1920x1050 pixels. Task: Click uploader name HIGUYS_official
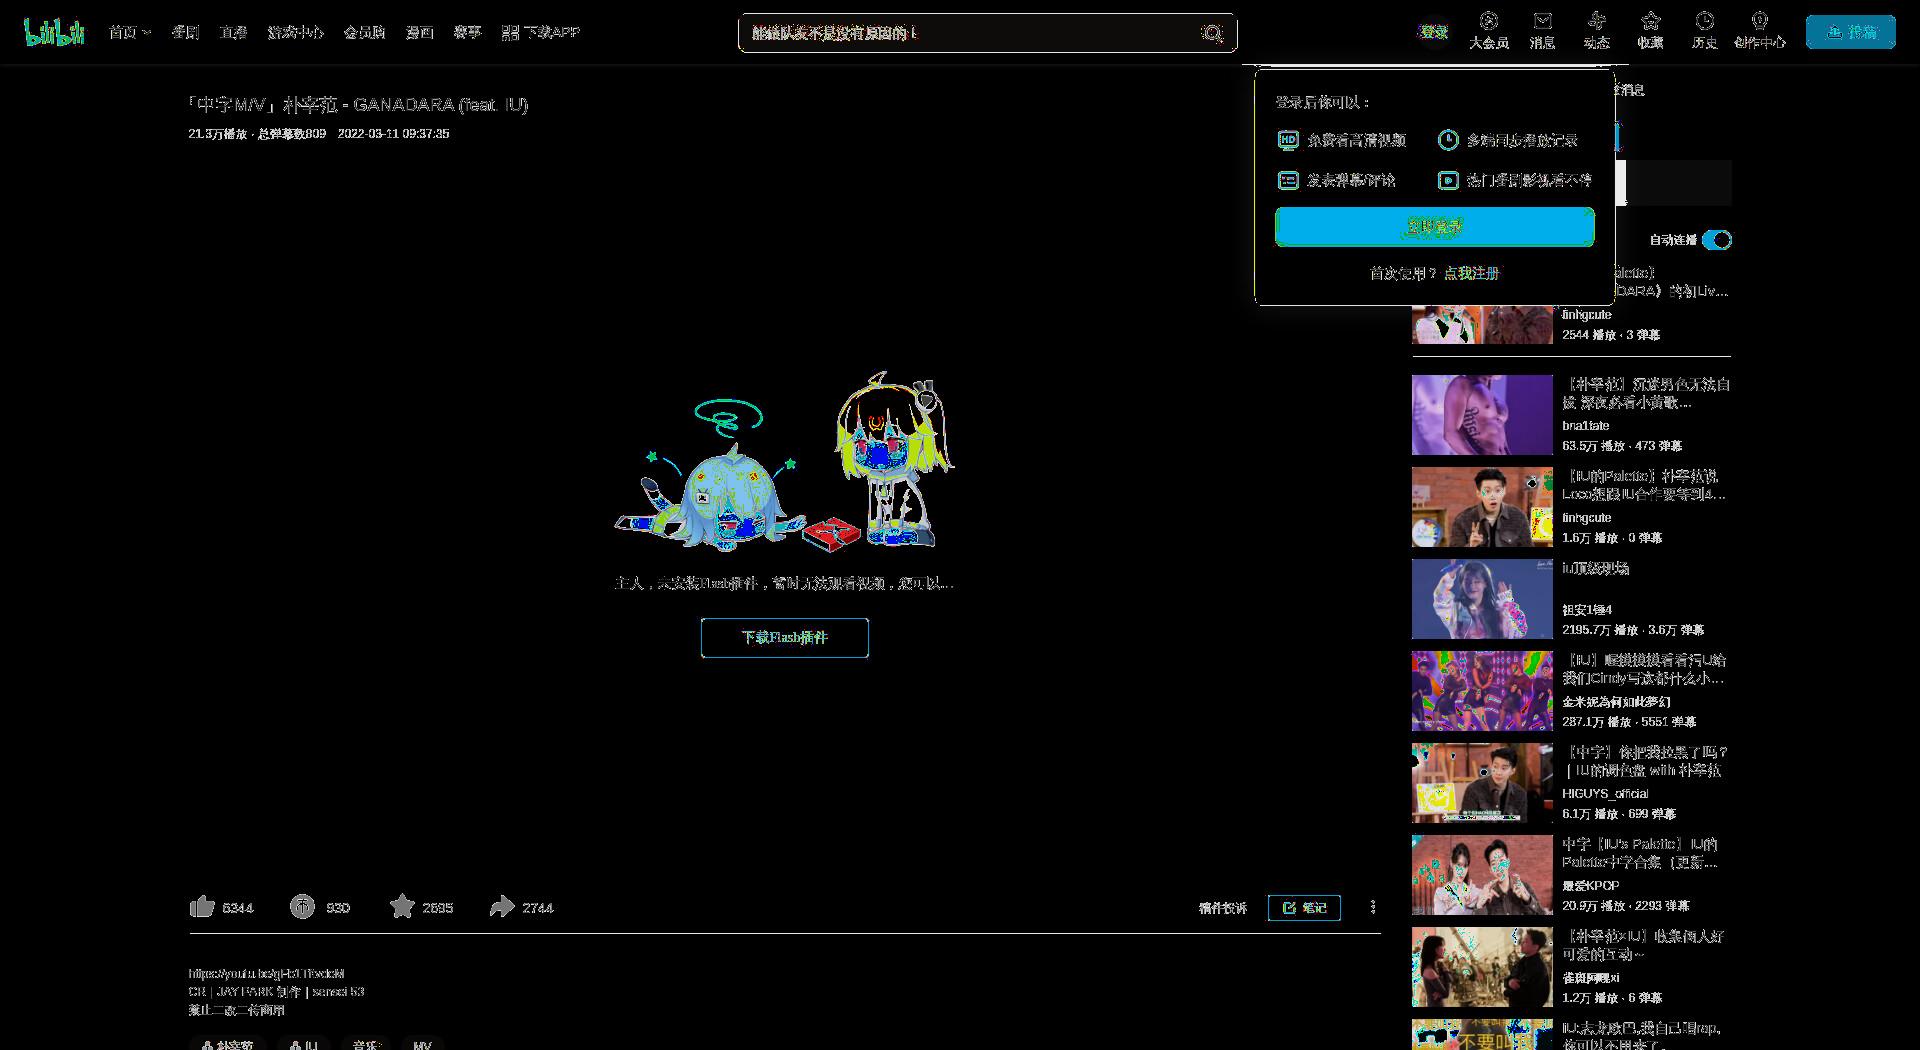pos(1605,794)
